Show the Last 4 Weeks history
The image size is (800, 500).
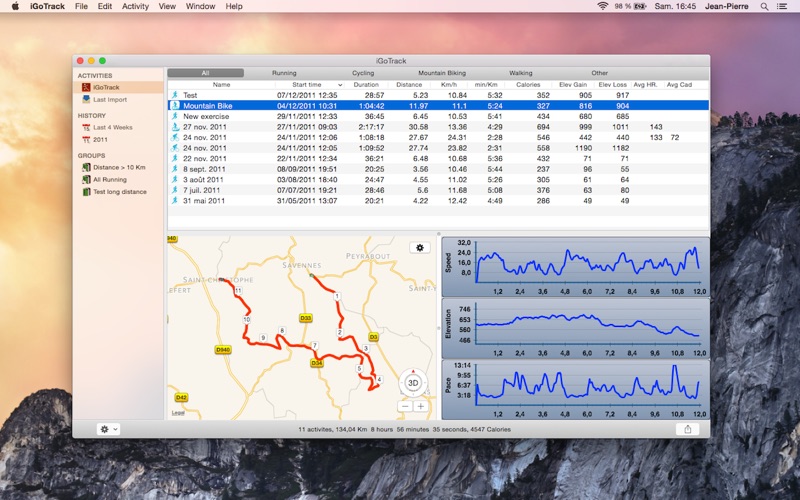pos(112,127)
